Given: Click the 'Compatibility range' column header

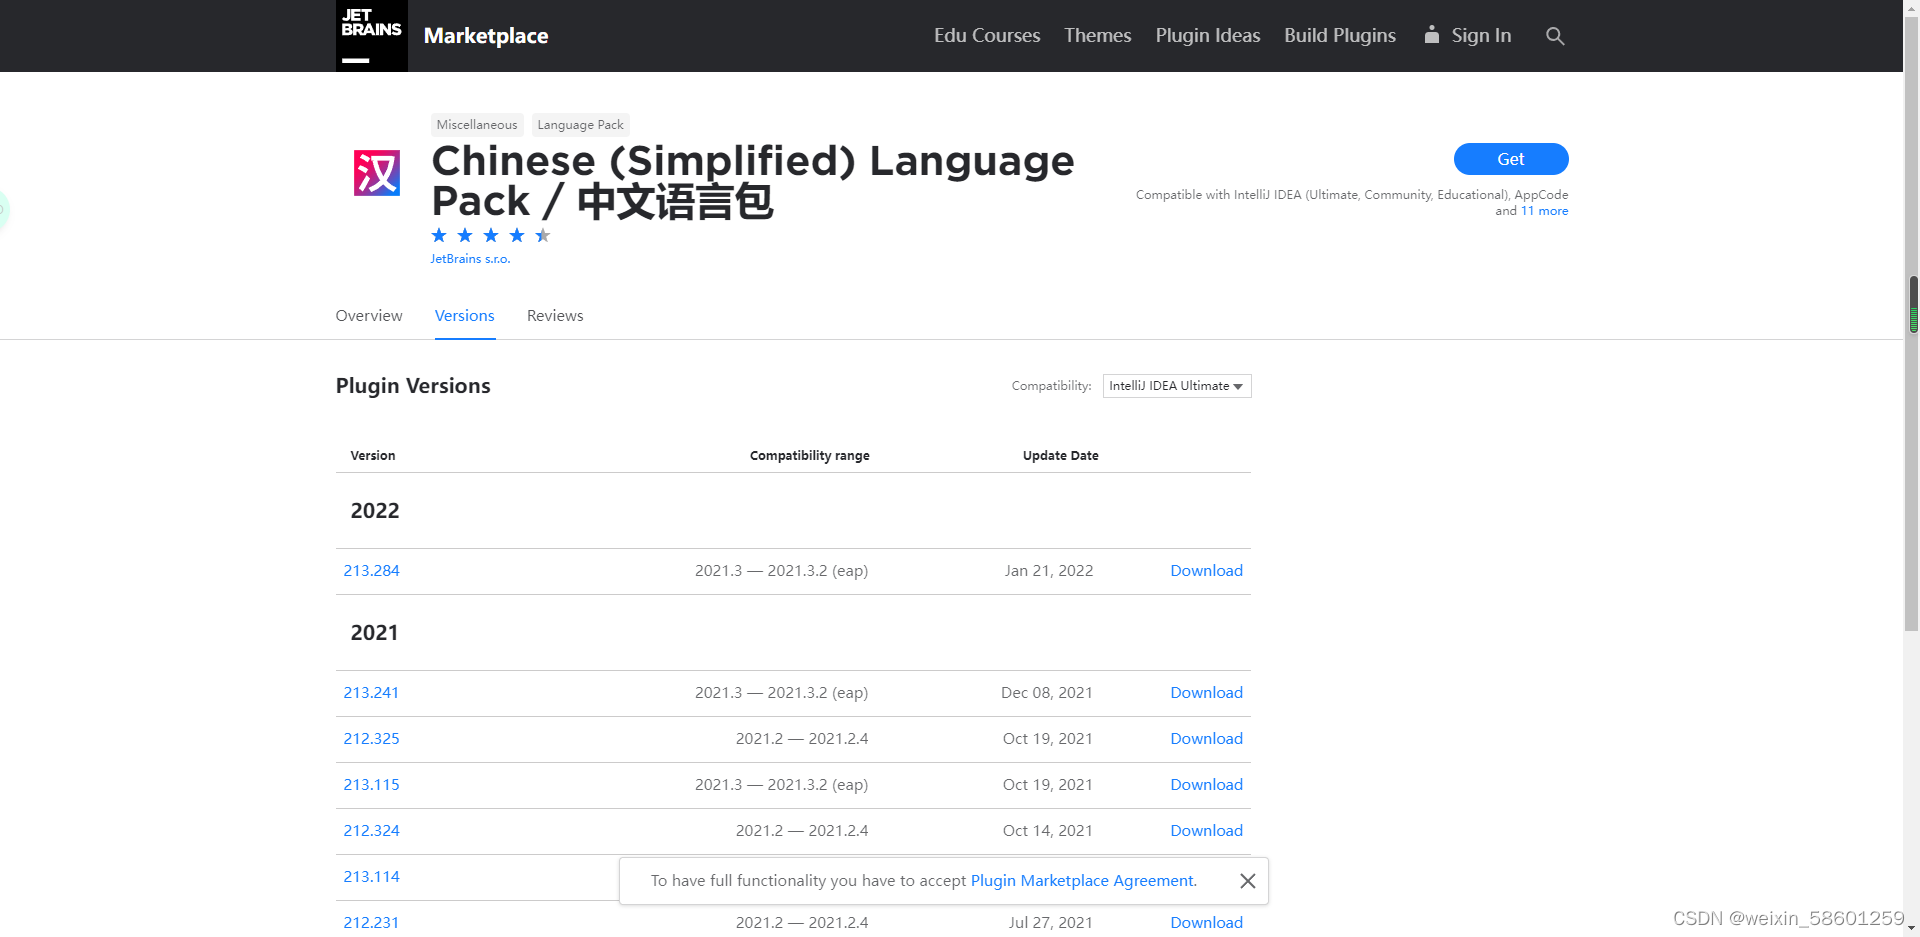Looking at the screenshot, I should coord(810,456).
